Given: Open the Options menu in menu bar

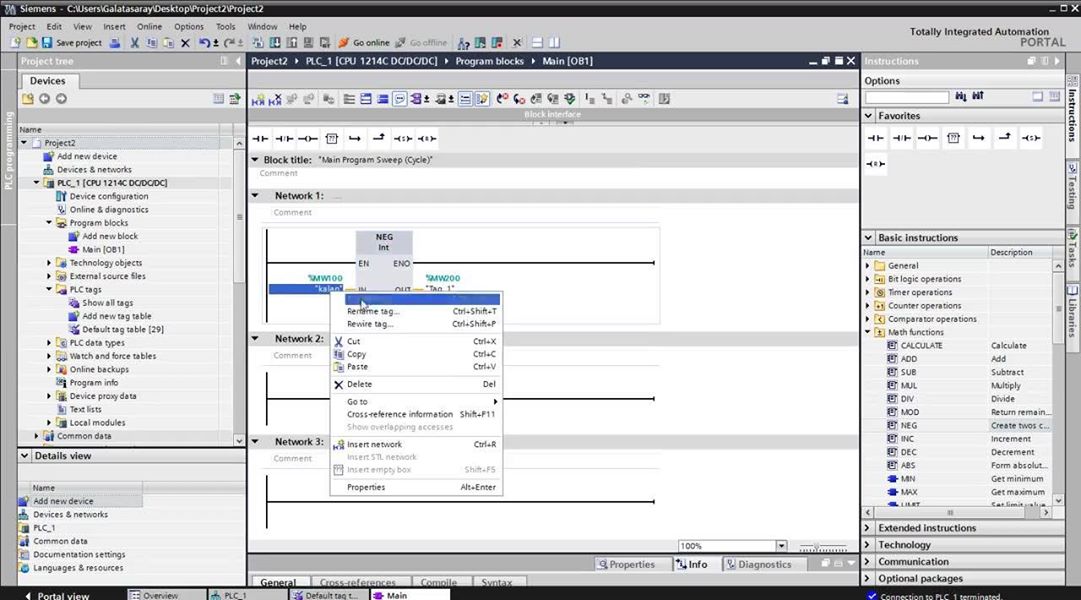Looking at the screenshot, I should click(188, 27).
